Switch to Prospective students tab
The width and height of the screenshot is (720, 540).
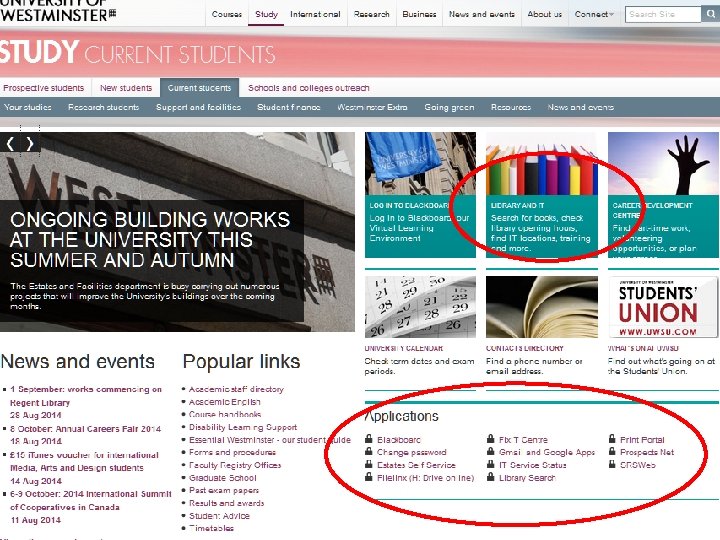pos(44,88)
